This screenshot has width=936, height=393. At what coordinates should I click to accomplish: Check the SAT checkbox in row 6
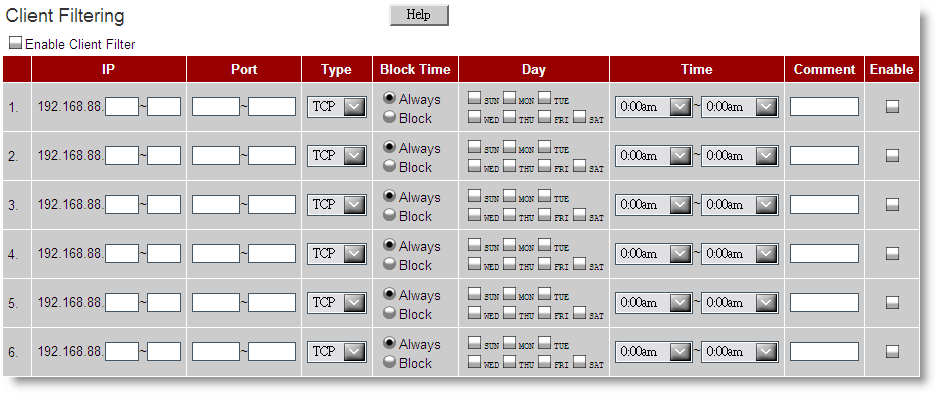click(x=579, y=361)
